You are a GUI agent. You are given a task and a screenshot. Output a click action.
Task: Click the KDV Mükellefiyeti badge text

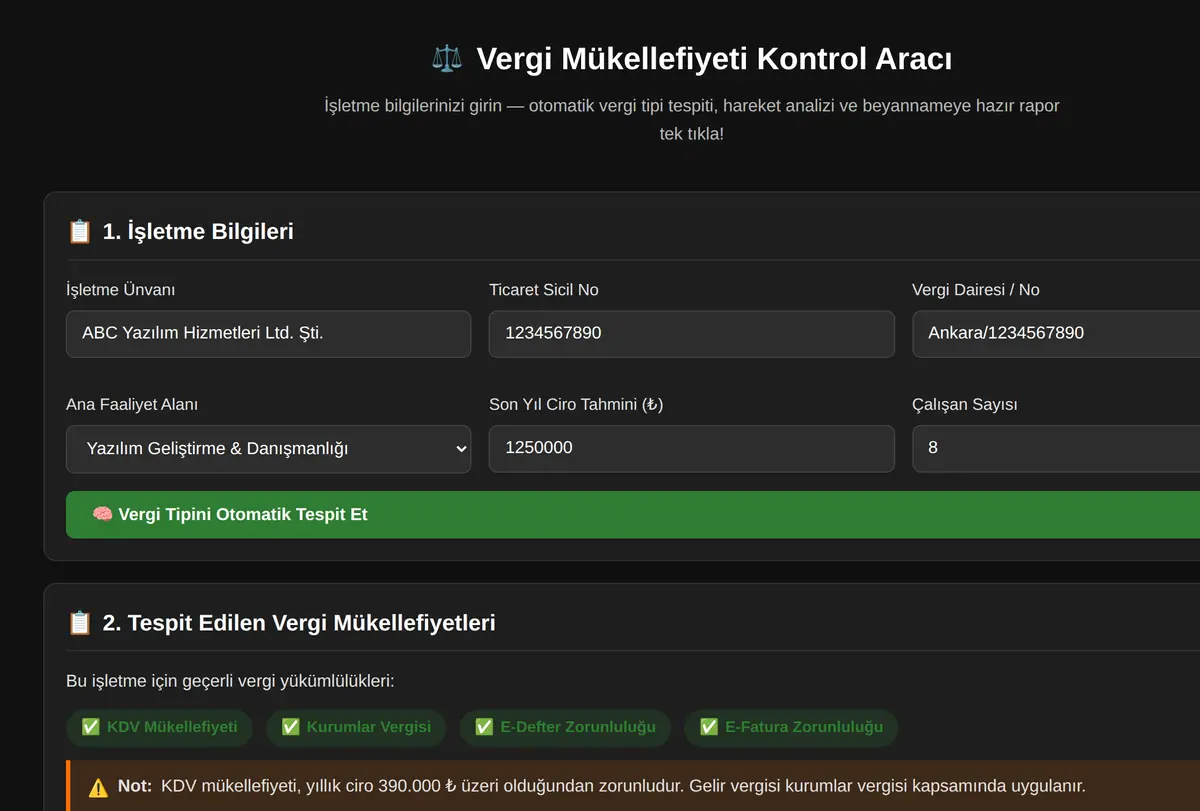172,727
